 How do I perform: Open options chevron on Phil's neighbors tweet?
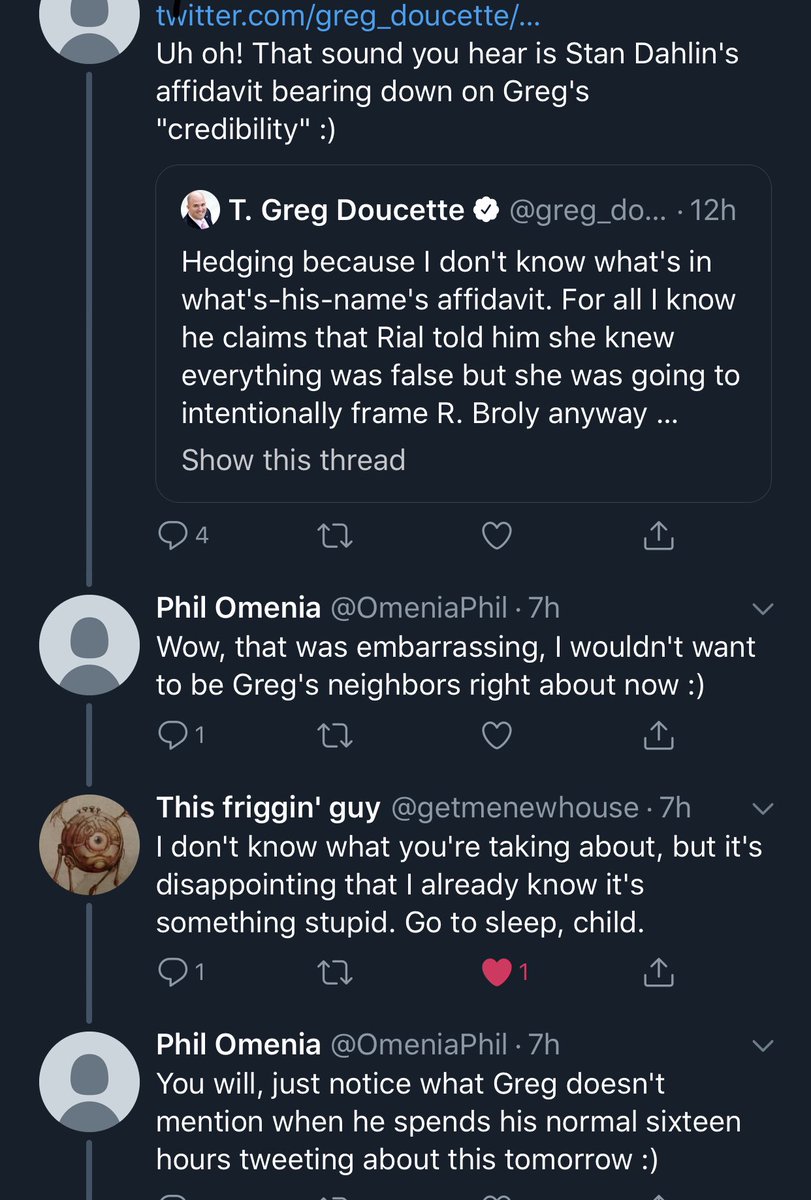coord(762,608)
